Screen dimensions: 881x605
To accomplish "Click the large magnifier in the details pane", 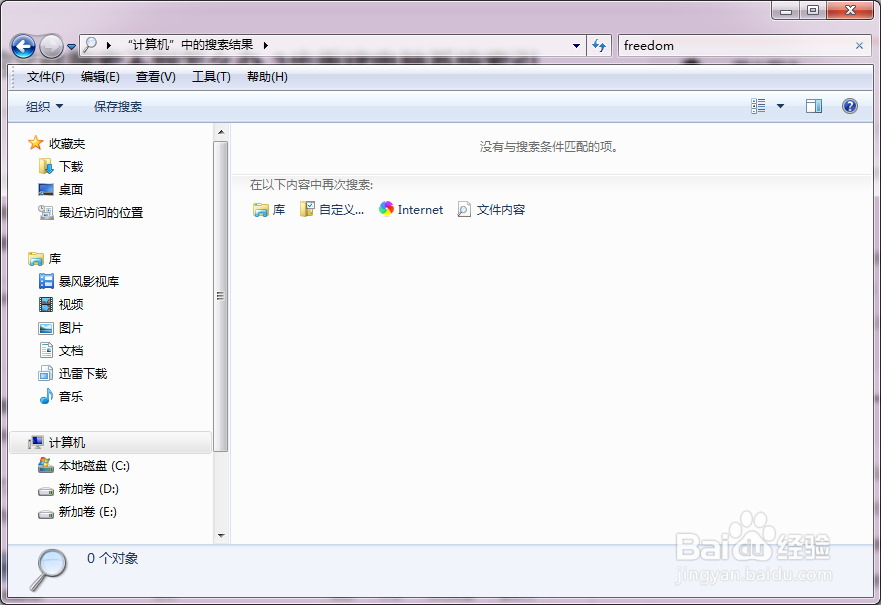I will (48, 569).
